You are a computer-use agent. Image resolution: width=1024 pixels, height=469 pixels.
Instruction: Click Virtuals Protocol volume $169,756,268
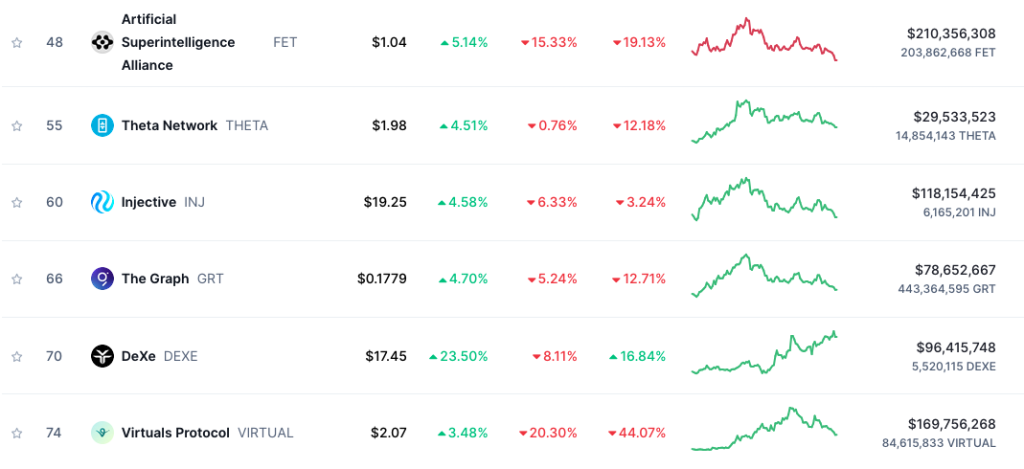coord(952,425)
